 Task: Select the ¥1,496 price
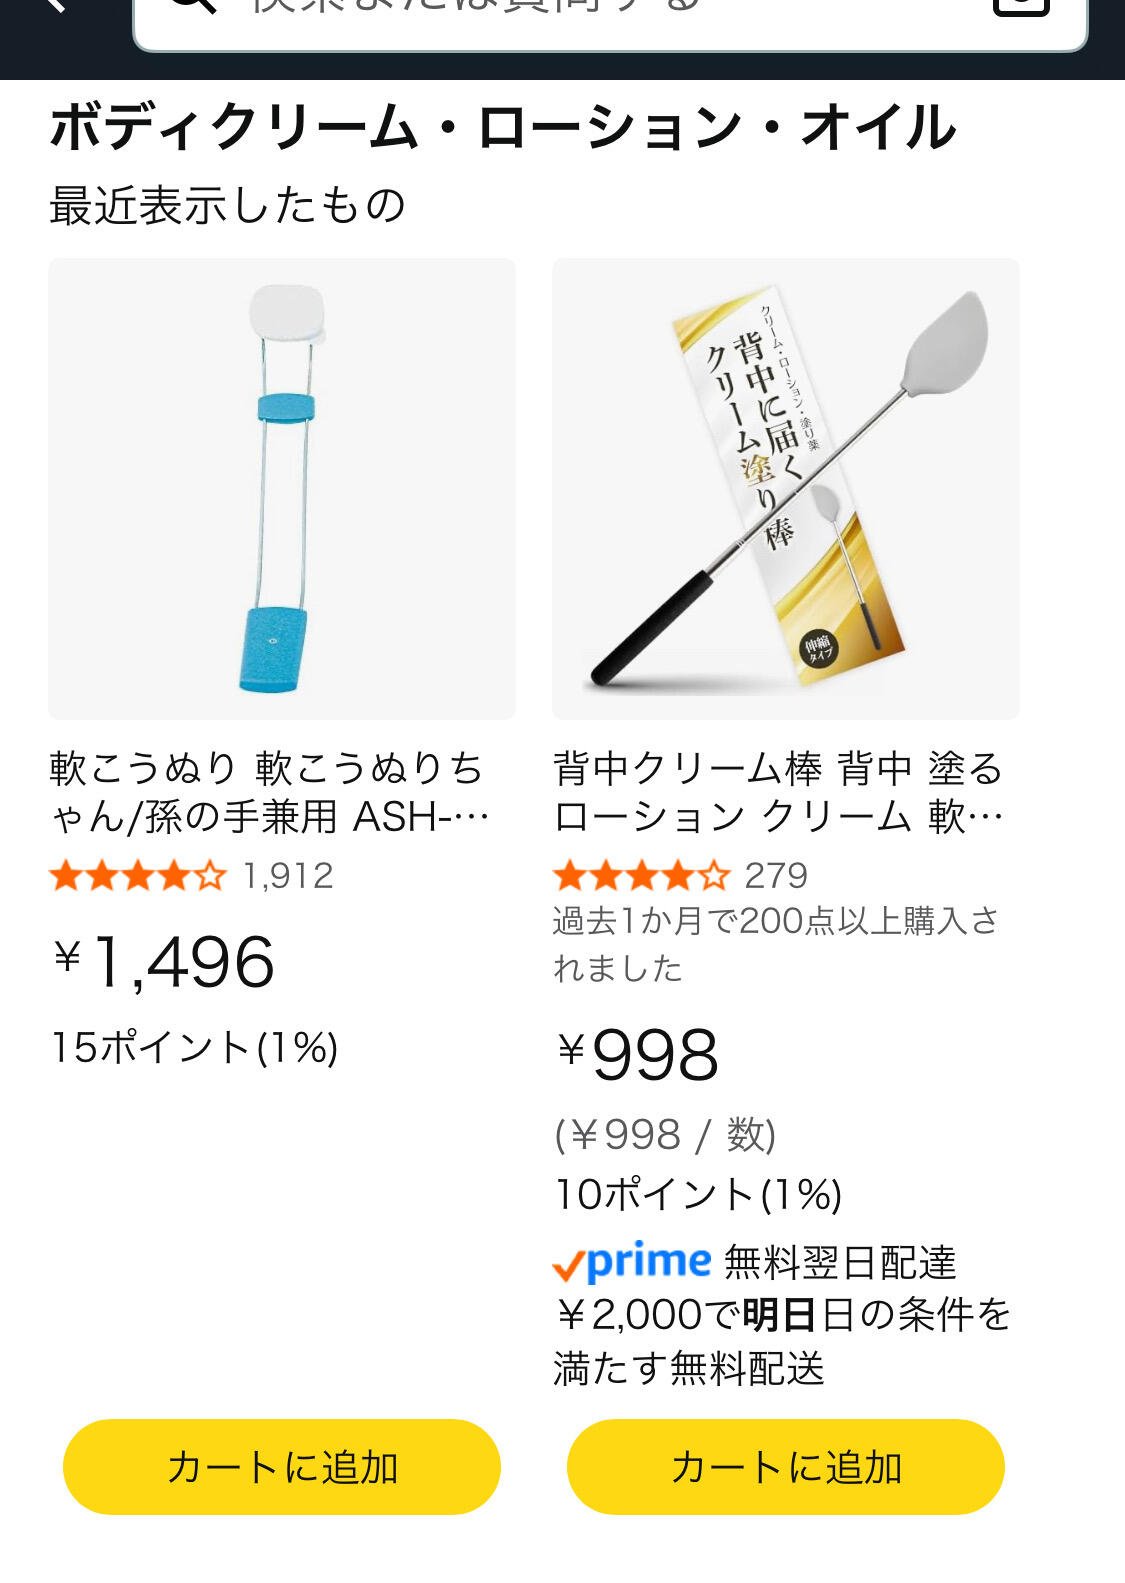click(x=164, y=962)
